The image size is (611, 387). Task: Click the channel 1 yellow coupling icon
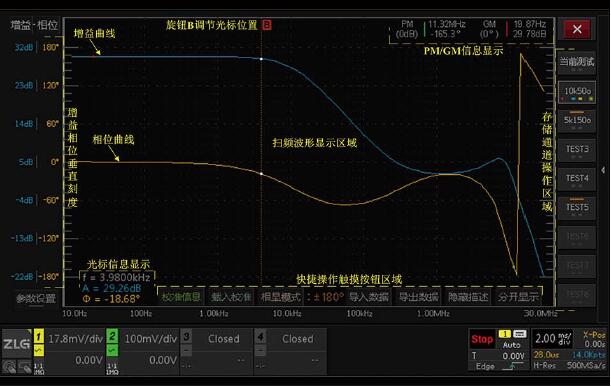coord(39,351)
